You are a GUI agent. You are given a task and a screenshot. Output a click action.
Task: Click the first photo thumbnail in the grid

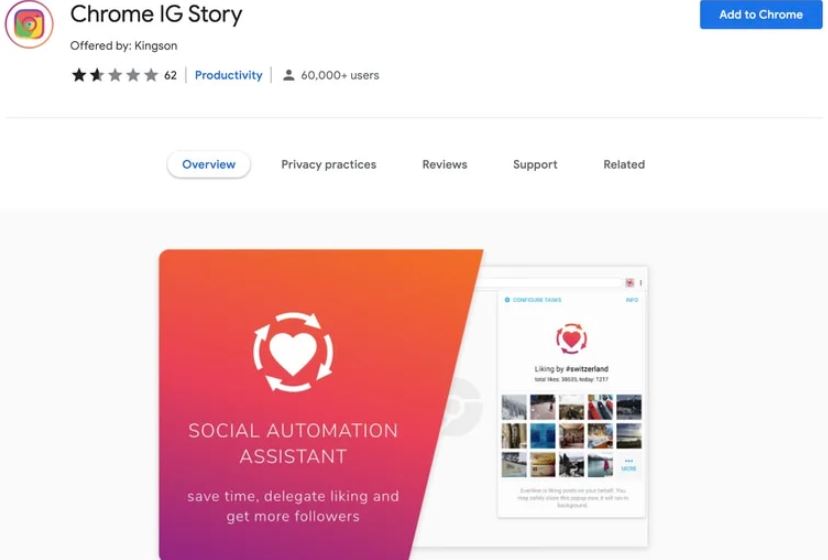click(514, 407)
